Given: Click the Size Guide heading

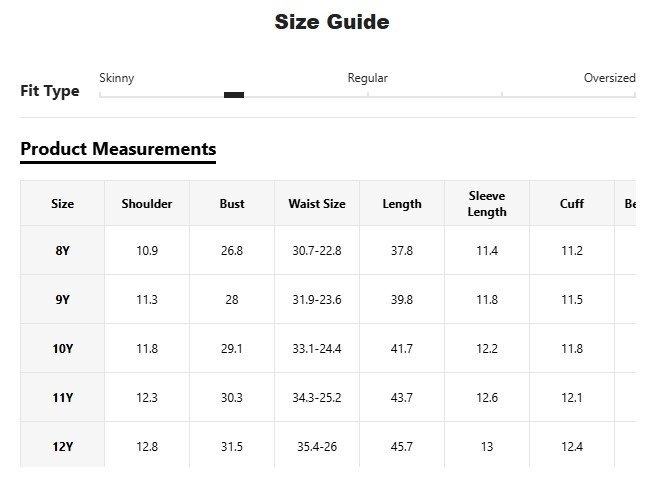Looking at the screenshot, I should pyautogui.click(x=332, y=22).
